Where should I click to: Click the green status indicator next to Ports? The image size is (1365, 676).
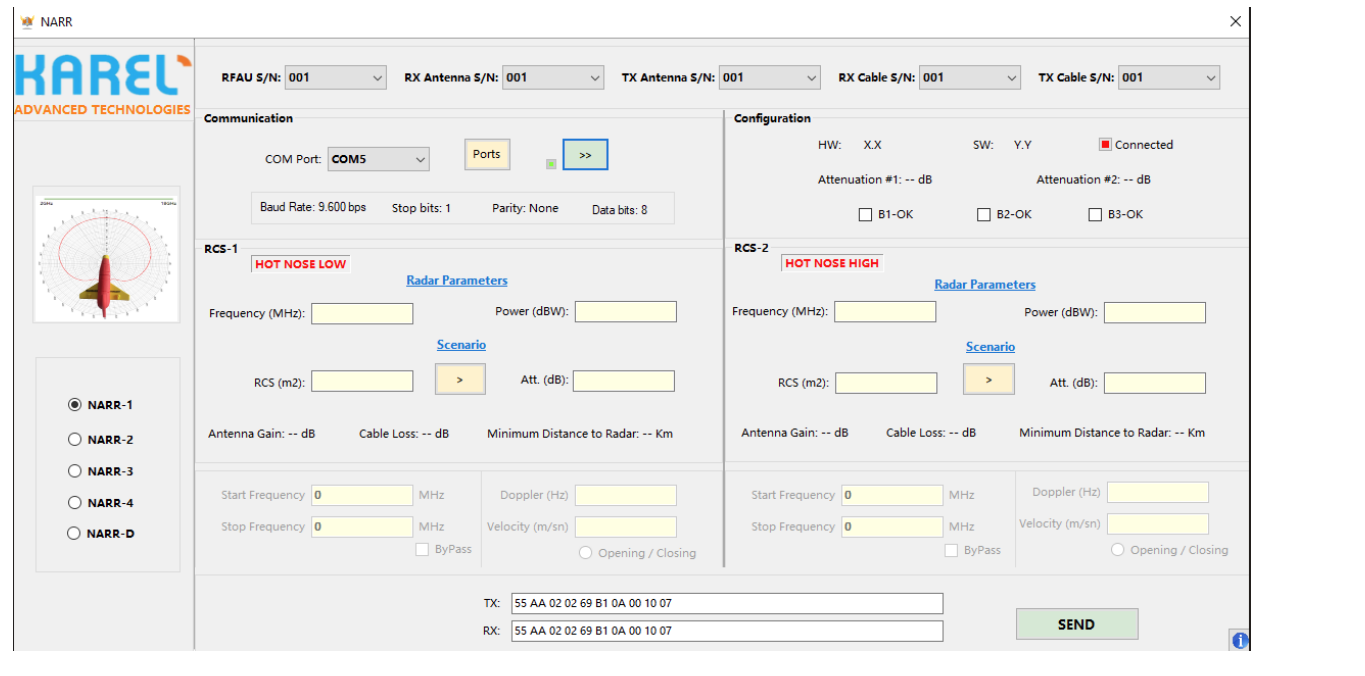551,164
